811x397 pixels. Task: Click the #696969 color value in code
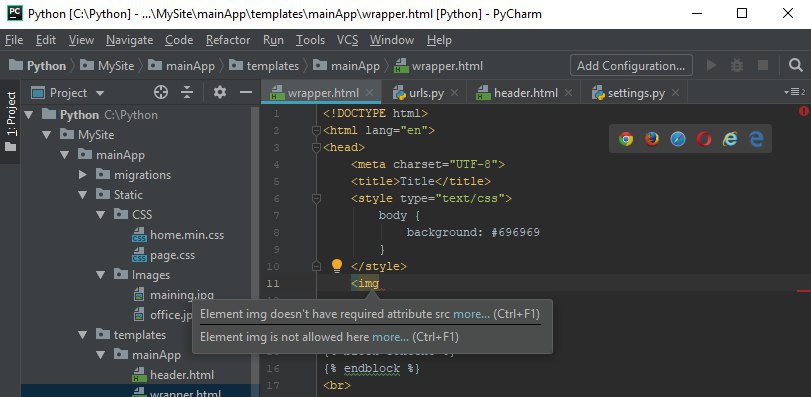point(515,232)
